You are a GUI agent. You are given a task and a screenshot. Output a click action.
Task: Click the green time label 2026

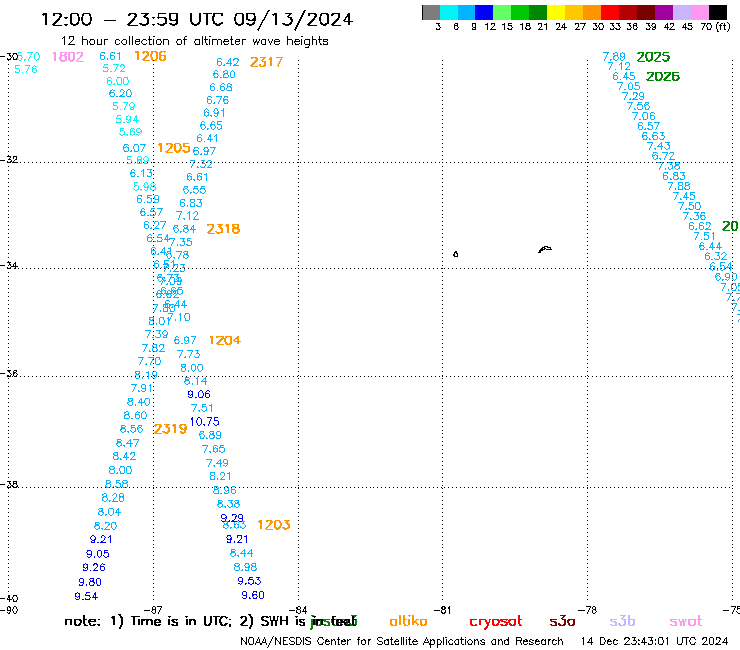[663, 76]
